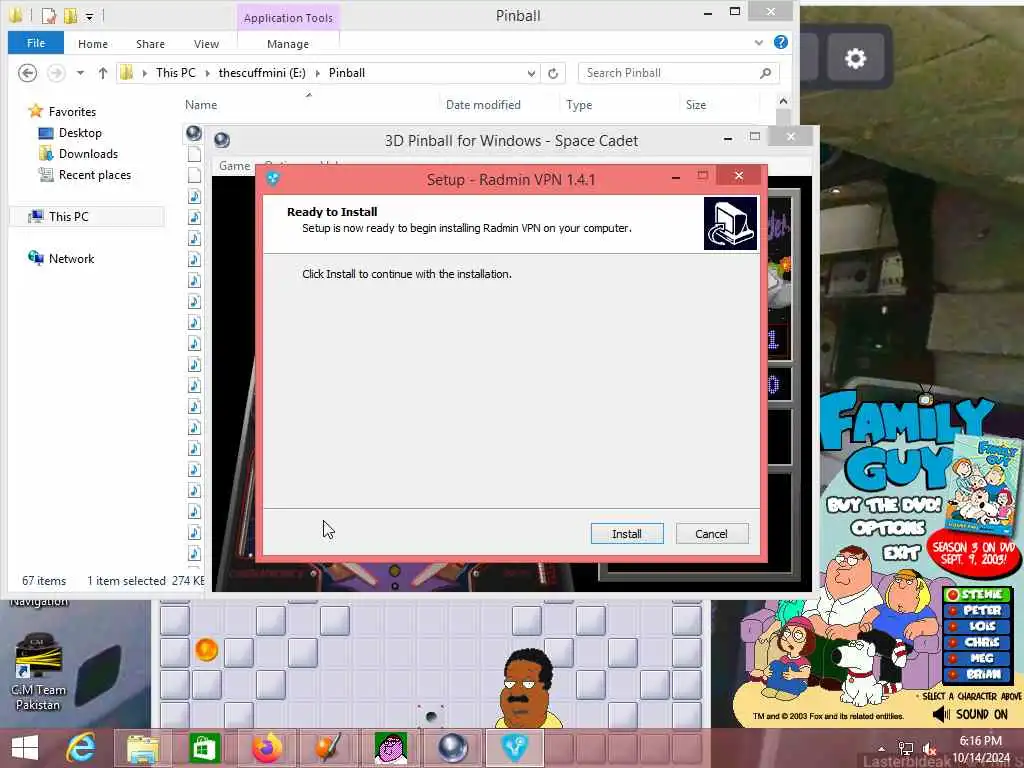Open Desktop in Favorites
Image resolution: width=1024 pixels, height=768 pixels.
80,133
